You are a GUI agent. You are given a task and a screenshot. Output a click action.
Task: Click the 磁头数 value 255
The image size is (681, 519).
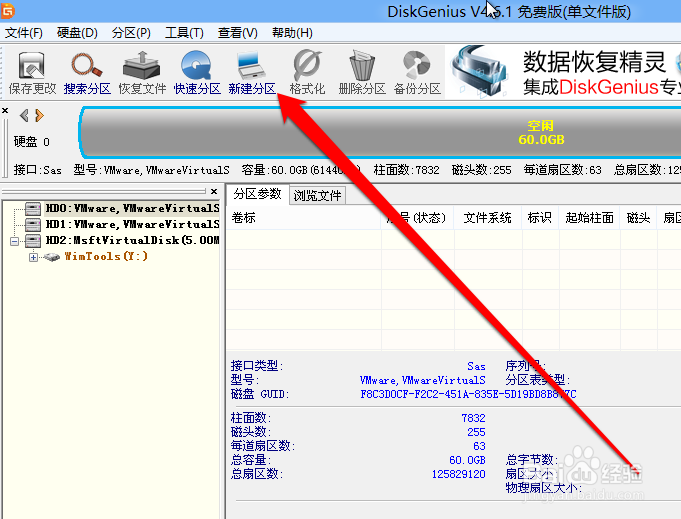click(x=476, y=432)
